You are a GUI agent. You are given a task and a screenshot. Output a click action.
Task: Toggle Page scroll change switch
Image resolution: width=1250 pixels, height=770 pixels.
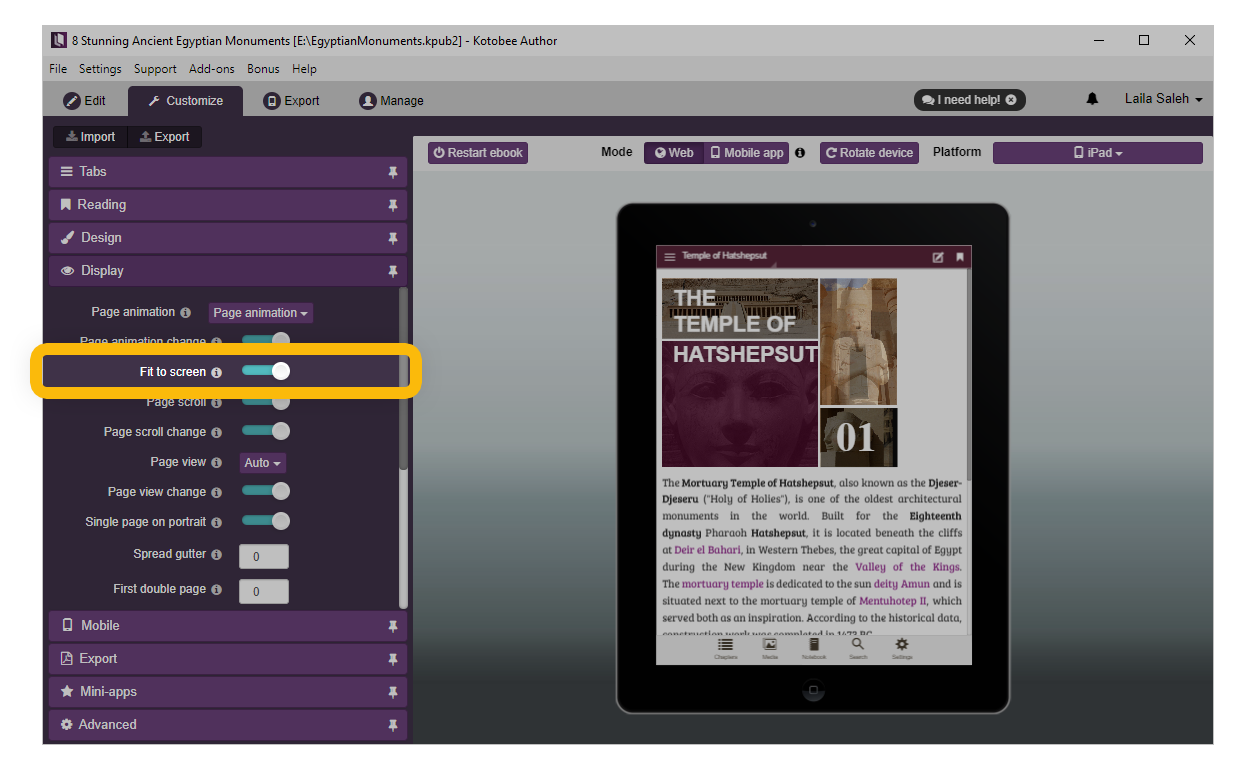coord(266,431)
